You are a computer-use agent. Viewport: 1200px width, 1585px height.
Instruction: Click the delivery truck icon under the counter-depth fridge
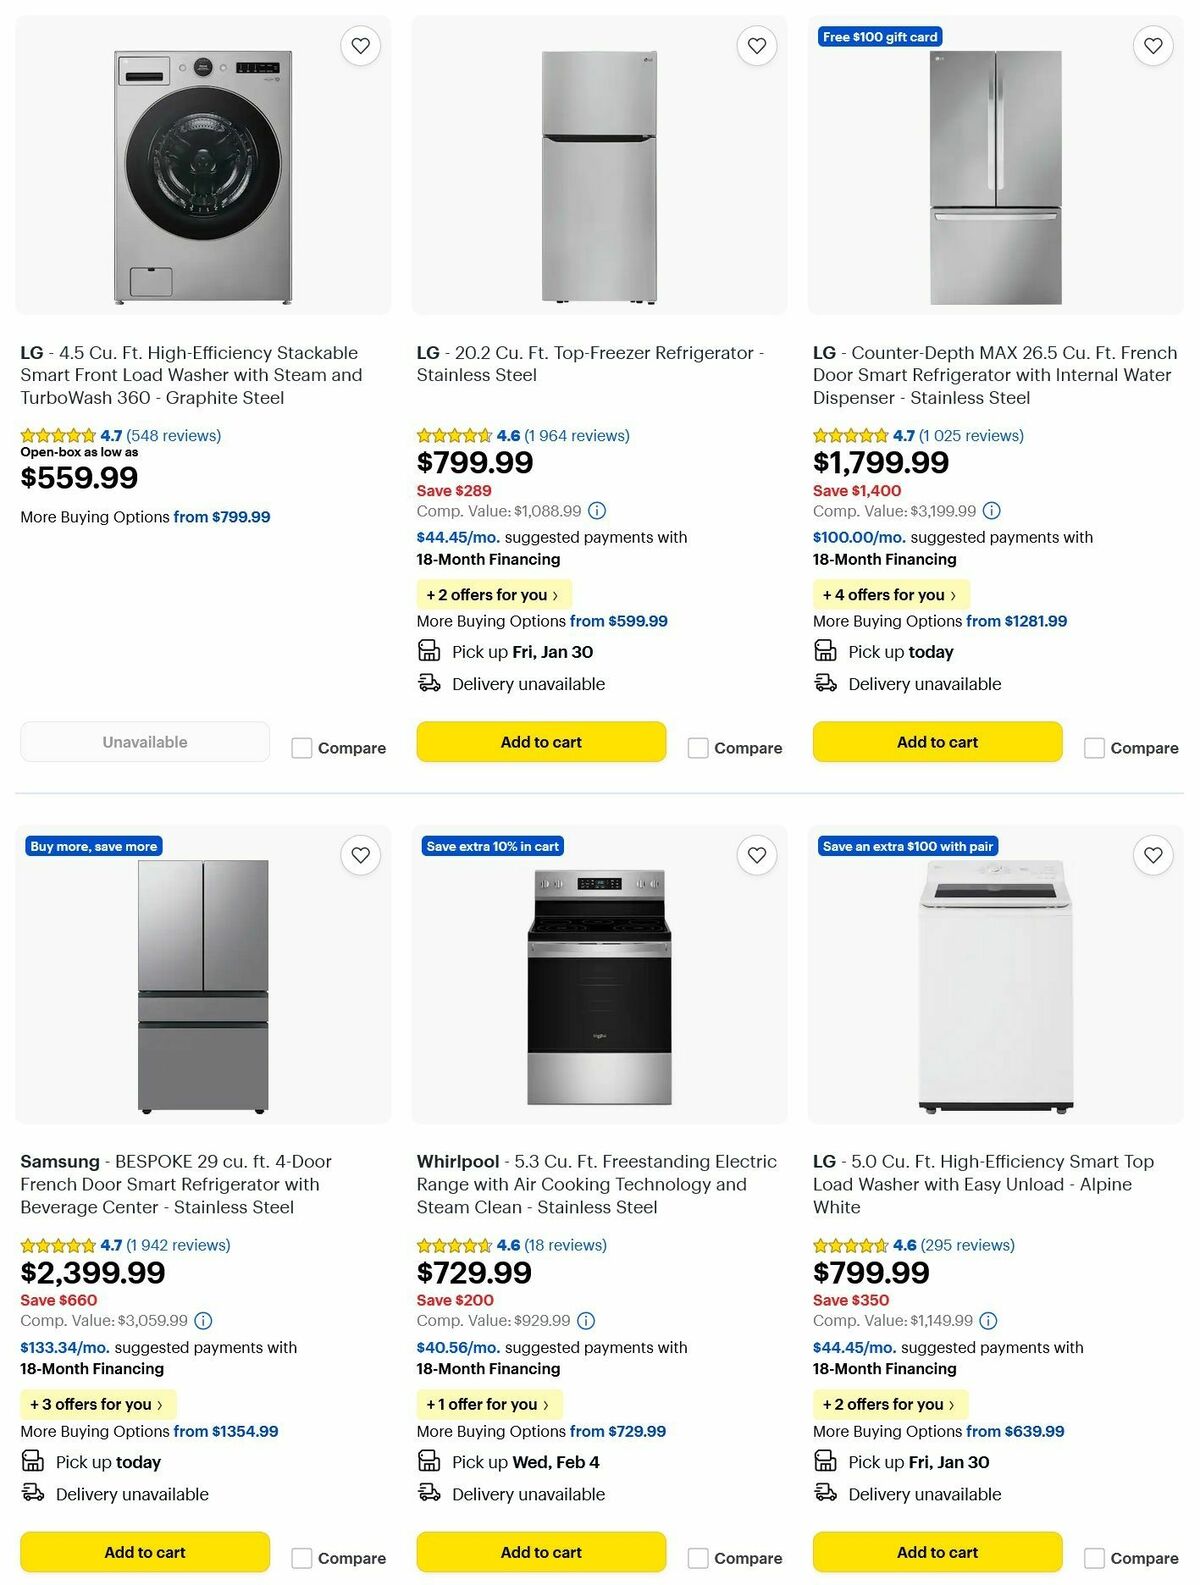coord(825,683)
